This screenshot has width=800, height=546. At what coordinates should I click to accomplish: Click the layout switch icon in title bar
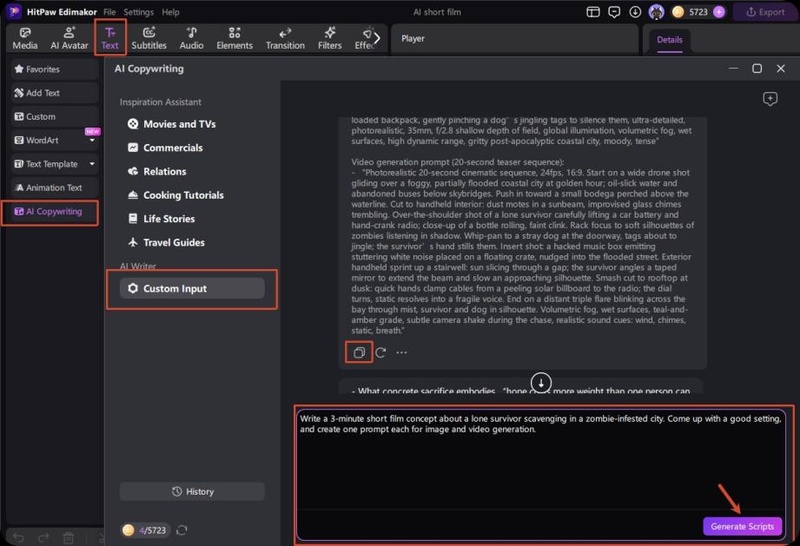593,12
